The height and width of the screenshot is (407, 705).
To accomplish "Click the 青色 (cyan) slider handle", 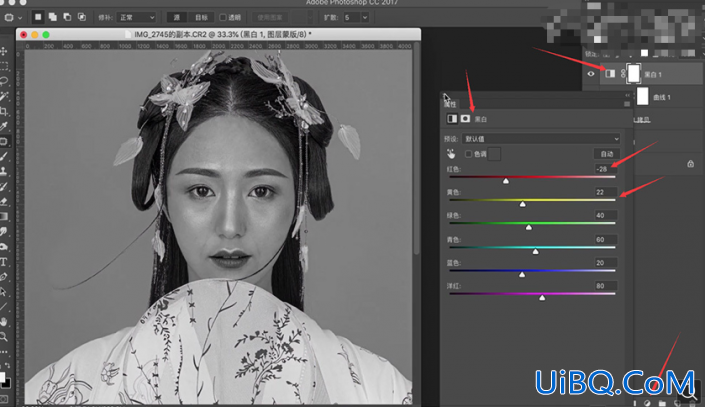I will click(535, 252).
